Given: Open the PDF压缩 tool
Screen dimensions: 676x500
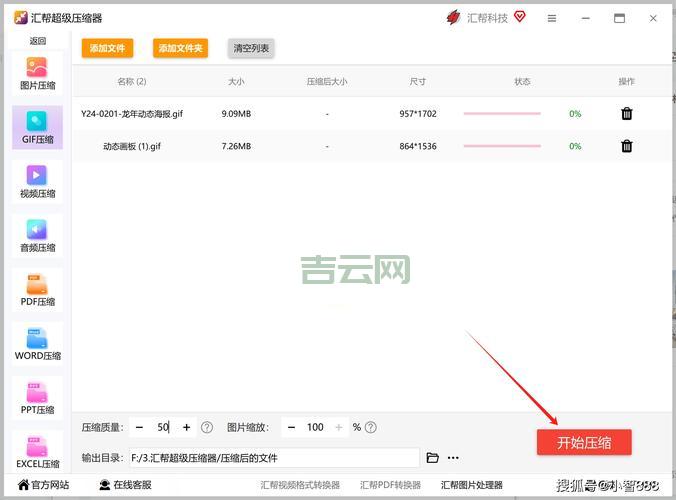Looking at the screenshot, I should (x=38, y=290).
